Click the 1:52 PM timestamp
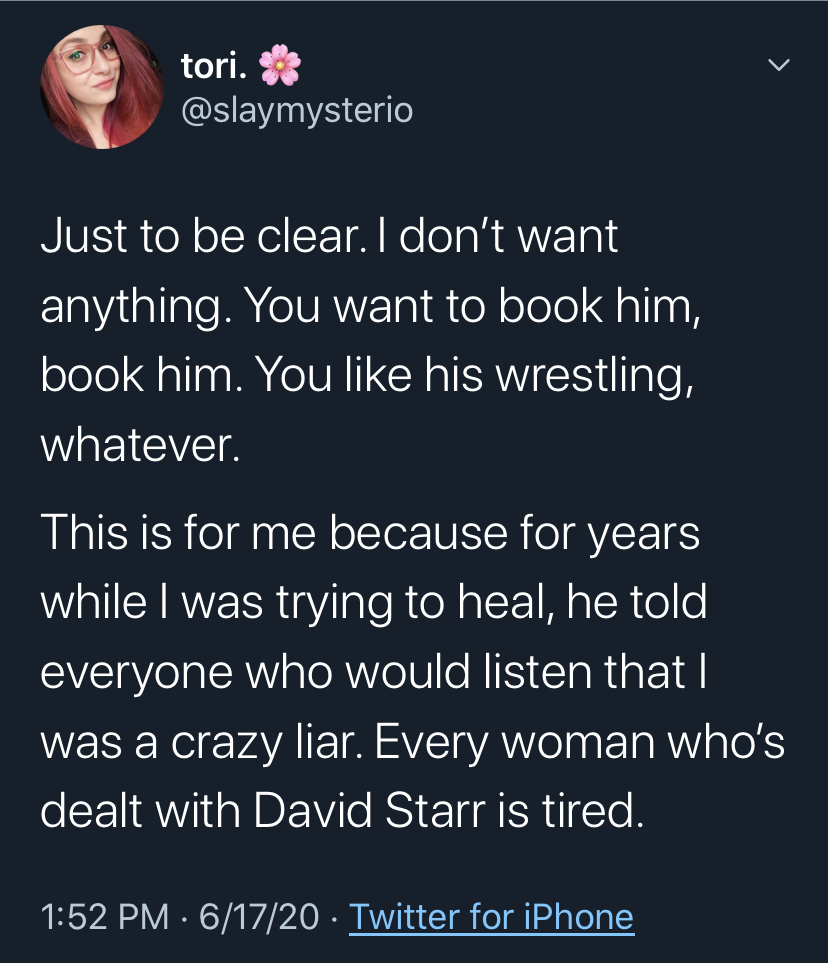Image resolution: width=828 pixels, height=963 pixels. pyautogui.click(x=105, y=917)
